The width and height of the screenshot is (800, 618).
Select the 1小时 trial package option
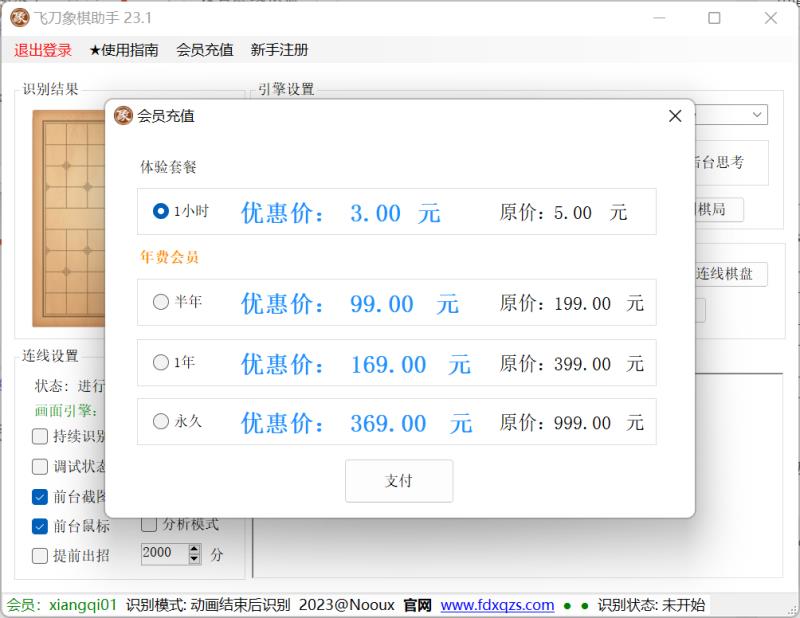tap(161, 212)
